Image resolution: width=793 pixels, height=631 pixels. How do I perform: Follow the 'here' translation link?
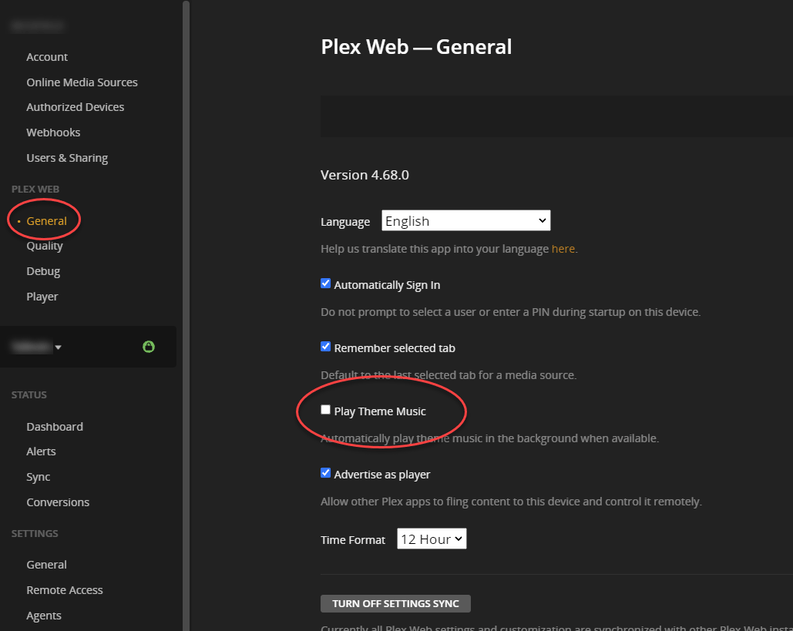pyautogui.click(x=563, y=249)
